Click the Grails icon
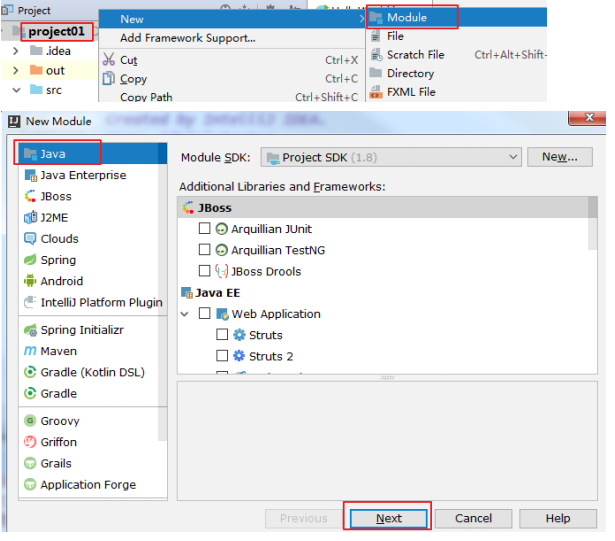 pos(30,463)
